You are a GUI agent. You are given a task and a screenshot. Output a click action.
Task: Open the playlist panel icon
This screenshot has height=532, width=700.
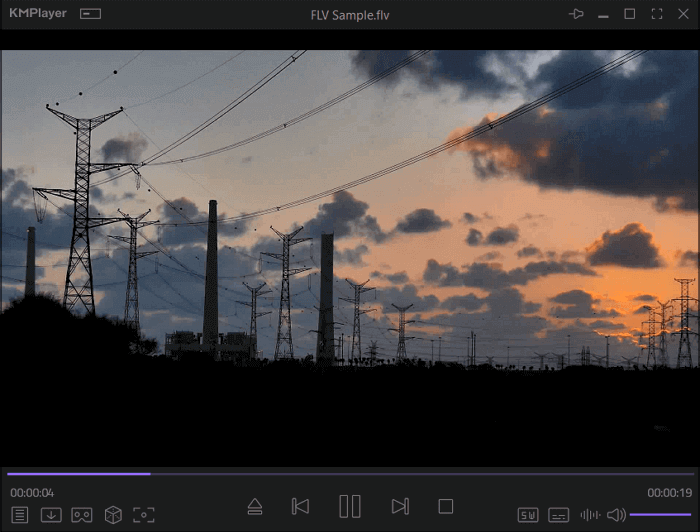[x=20, y=515]
